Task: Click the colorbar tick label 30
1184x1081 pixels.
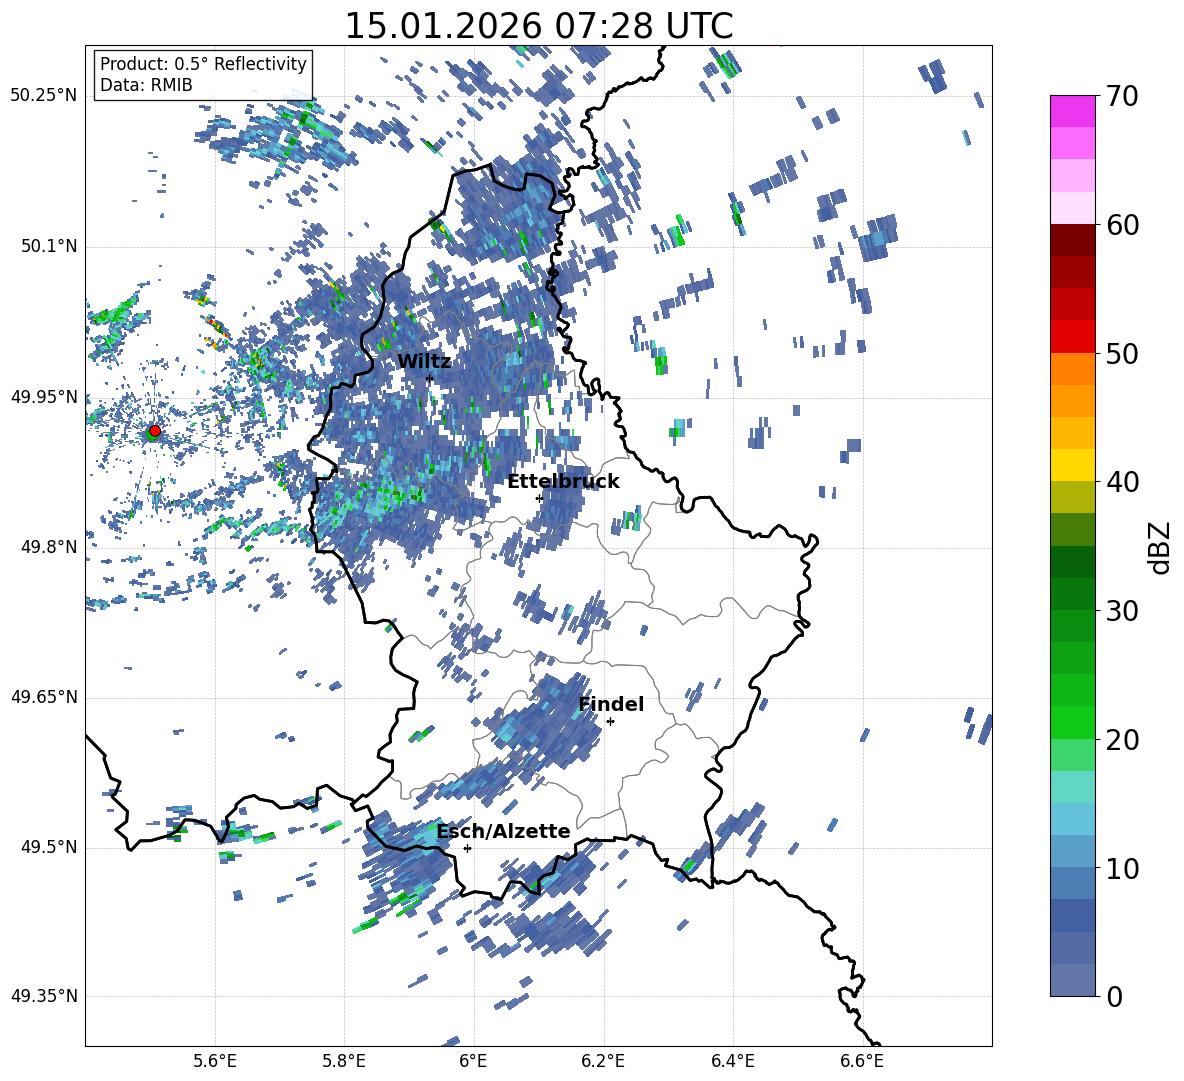Action: pos(1122,611)
